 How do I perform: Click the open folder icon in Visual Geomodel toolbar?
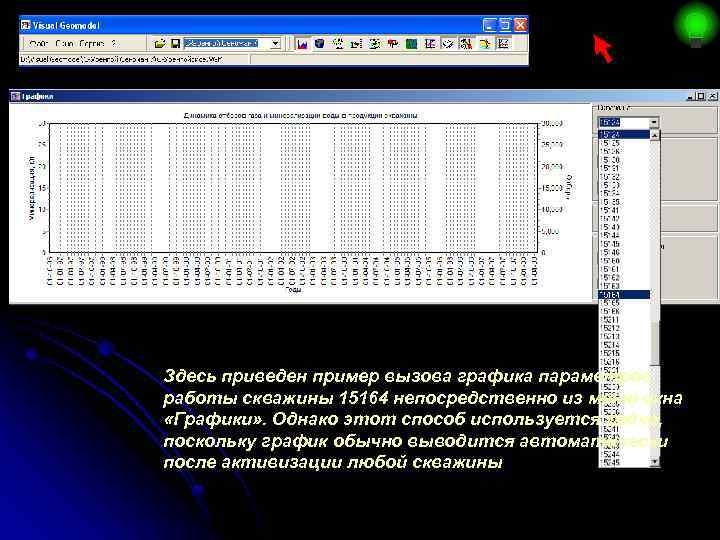pyautogui.click(x=159, y=44)
